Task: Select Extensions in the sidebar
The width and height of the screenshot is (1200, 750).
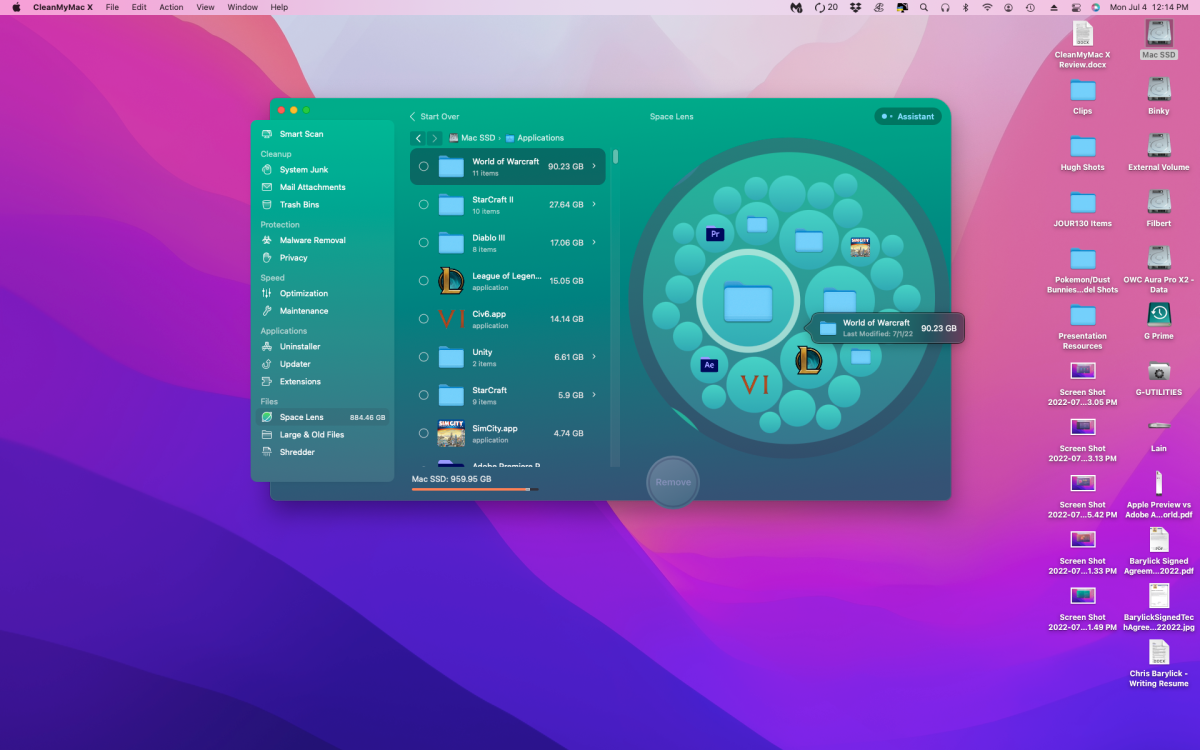Action: [x=322, y=382]
